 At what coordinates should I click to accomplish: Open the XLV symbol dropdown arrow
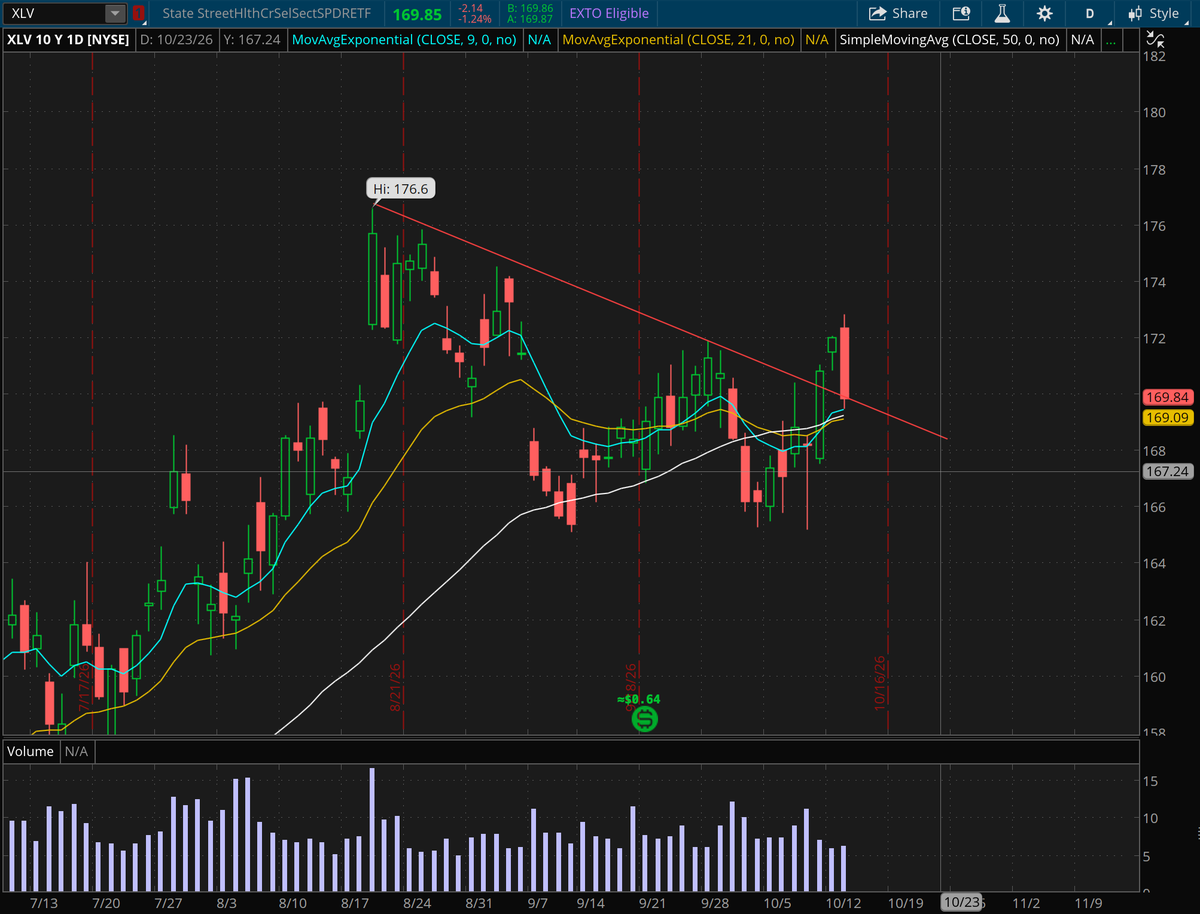point(116,14)
